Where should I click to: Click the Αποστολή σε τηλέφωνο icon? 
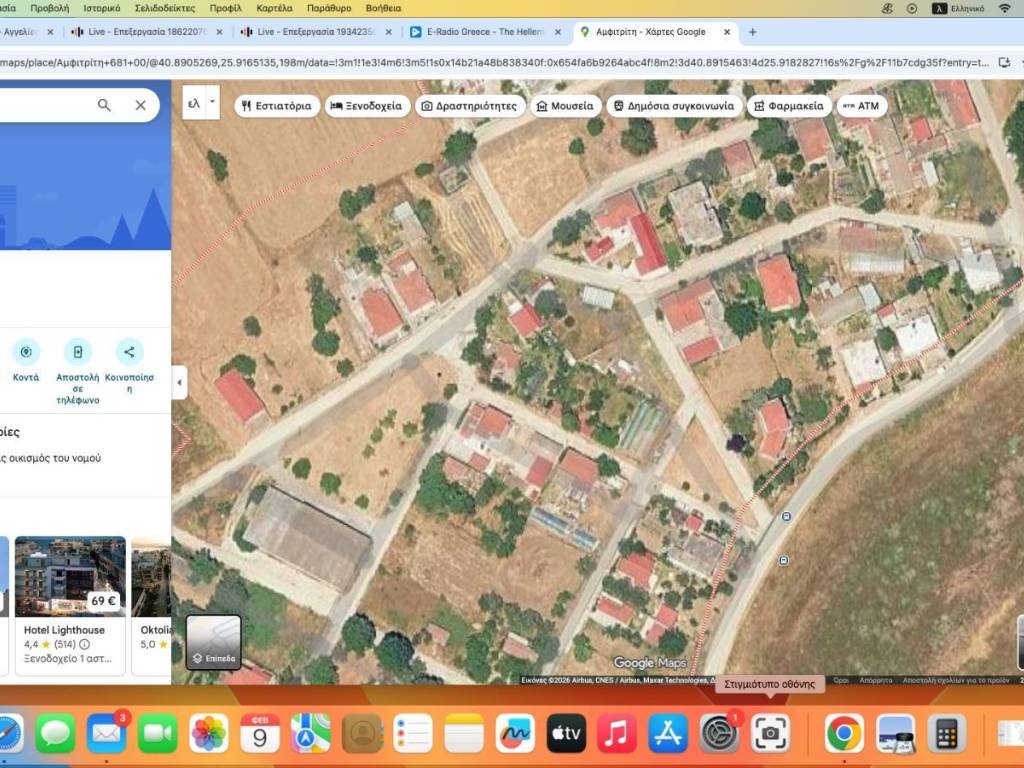tap(77, 352)
